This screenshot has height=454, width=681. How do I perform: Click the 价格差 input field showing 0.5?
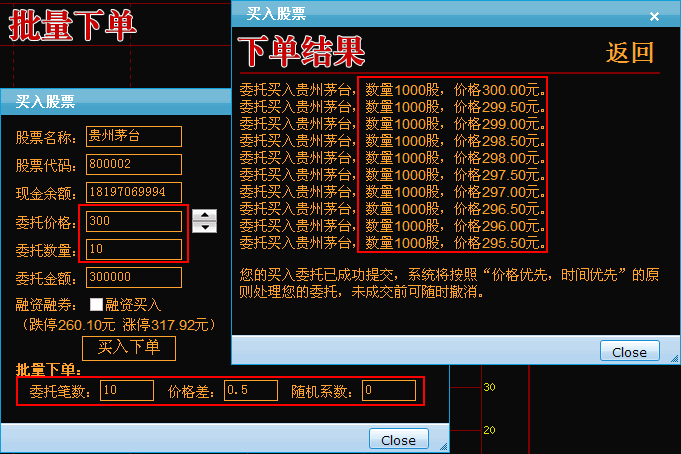251,390
